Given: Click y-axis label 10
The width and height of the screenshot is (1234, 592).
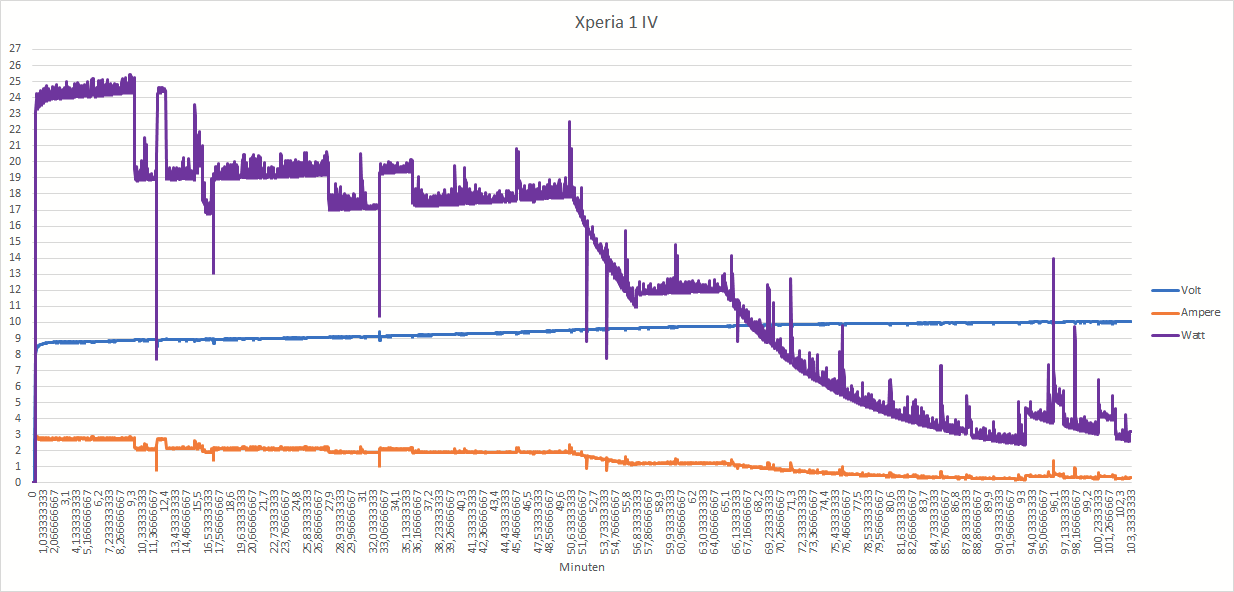Looking at the screenshot, I should coord(14,321).
